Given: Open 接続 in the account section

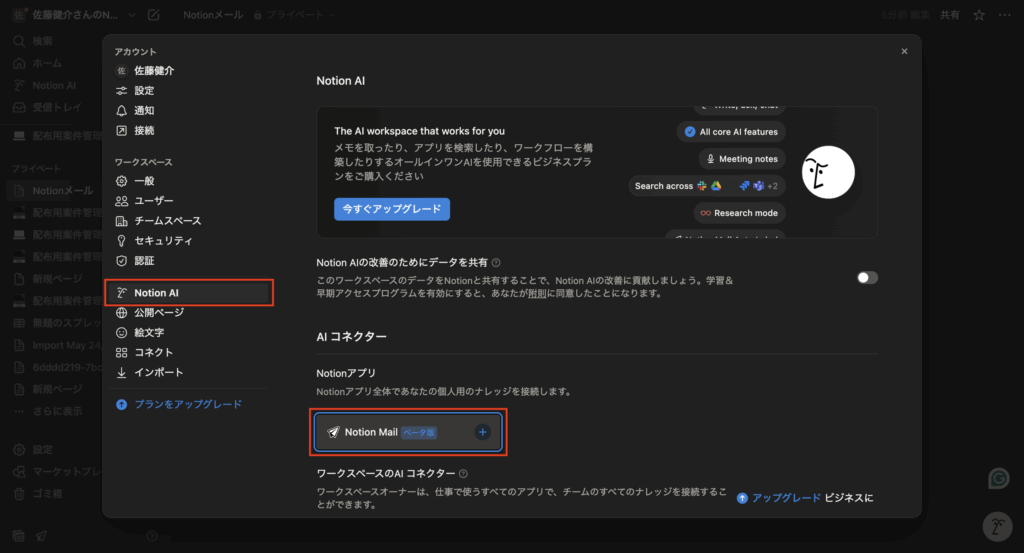Looking at the screenshot, I should 144,130.
